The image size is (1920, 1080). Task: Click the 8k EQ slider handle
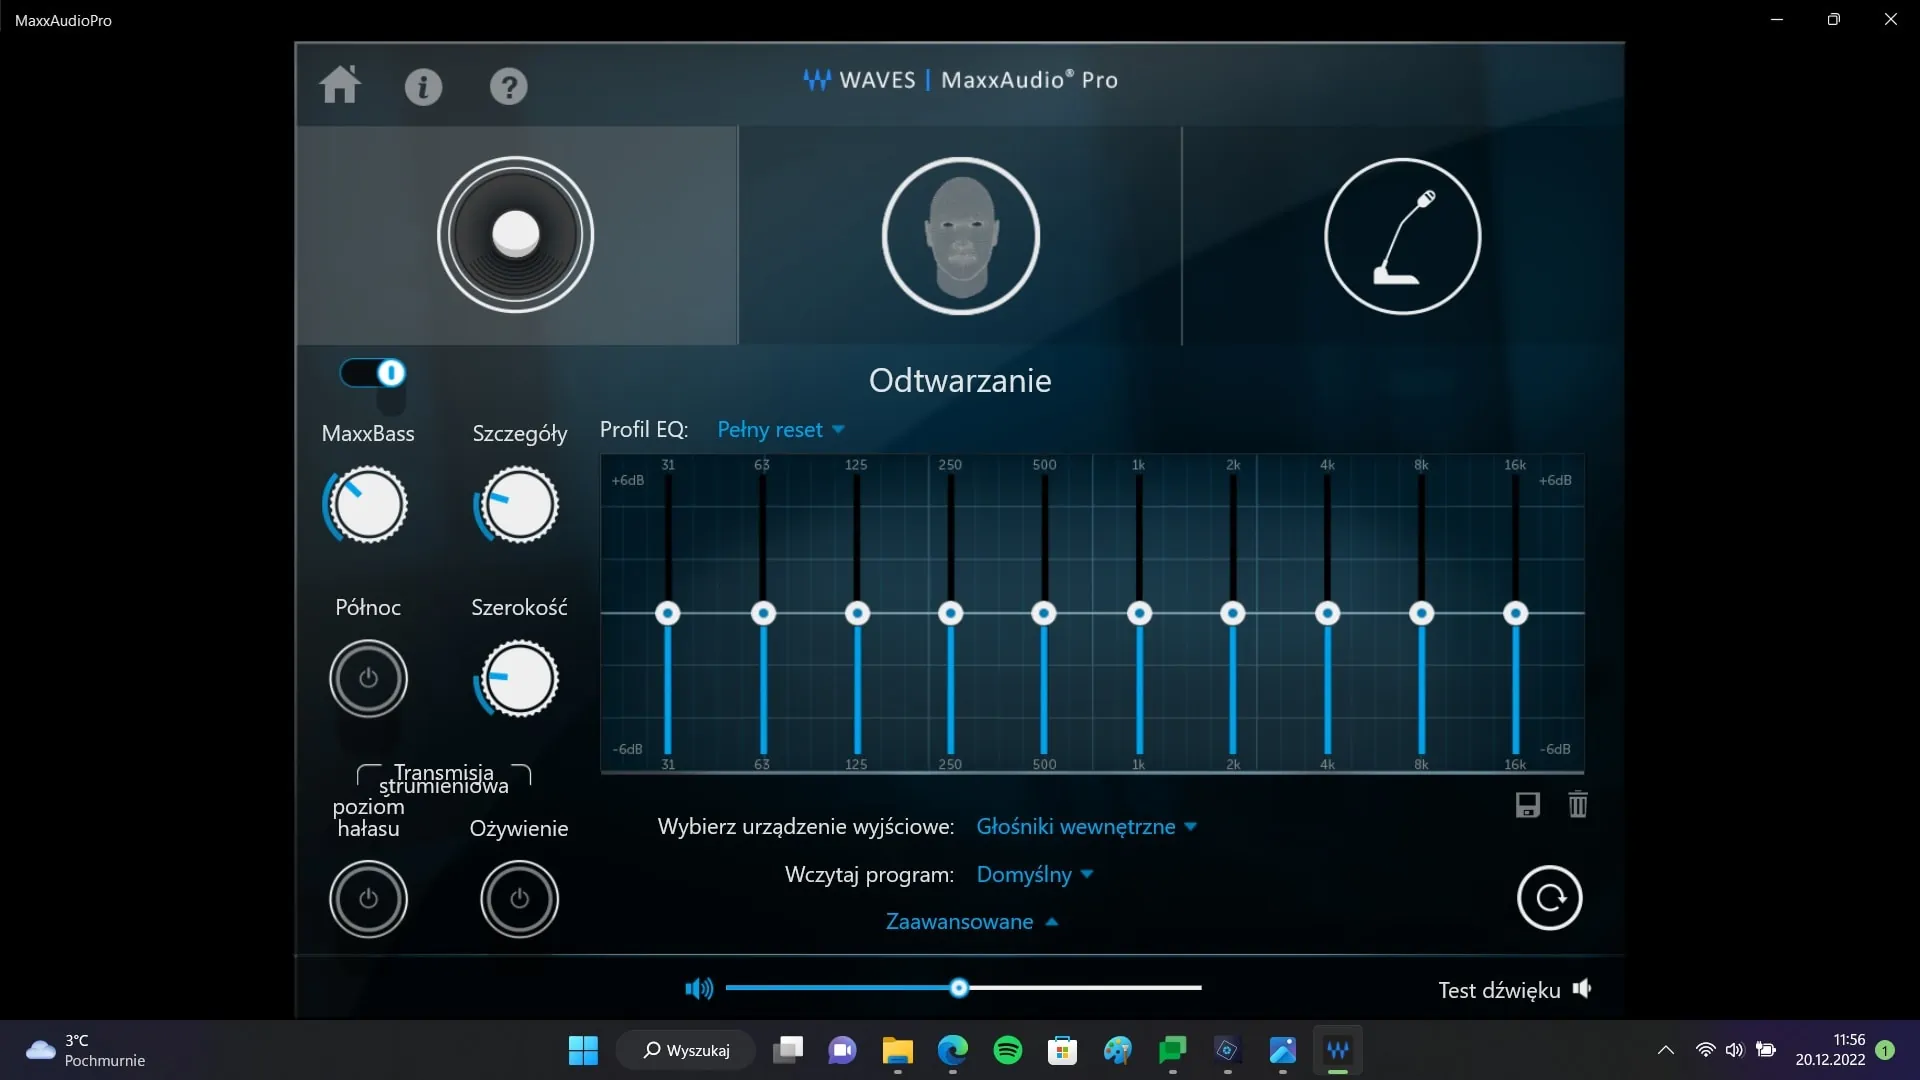[1421, 613]
